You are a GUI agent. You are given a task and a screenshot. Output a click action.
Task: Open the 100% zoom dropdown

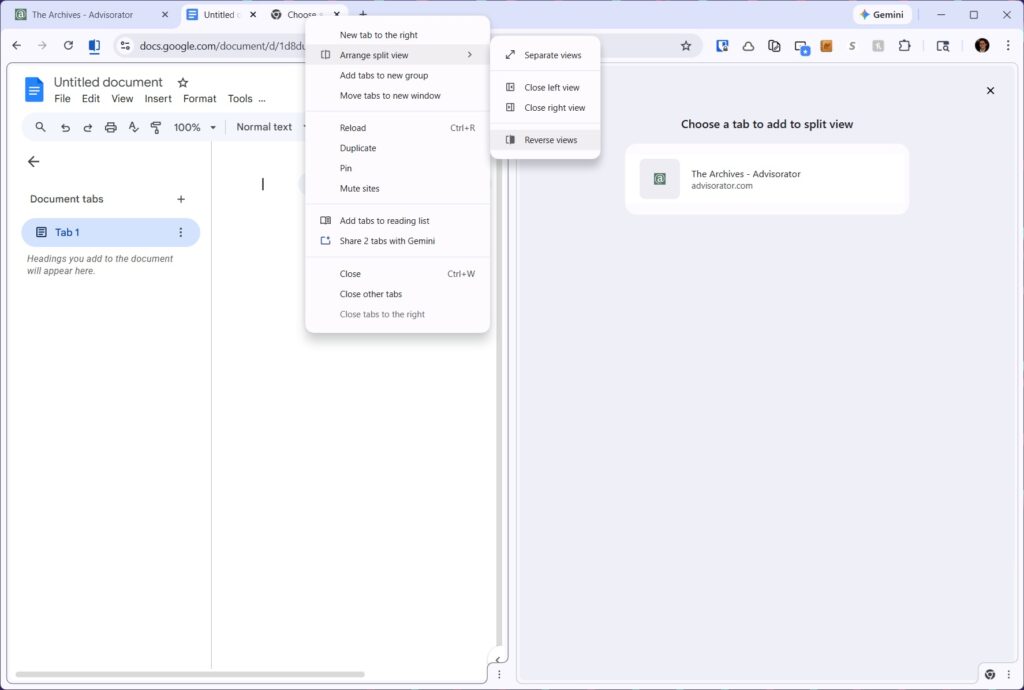tap(194, 128)
